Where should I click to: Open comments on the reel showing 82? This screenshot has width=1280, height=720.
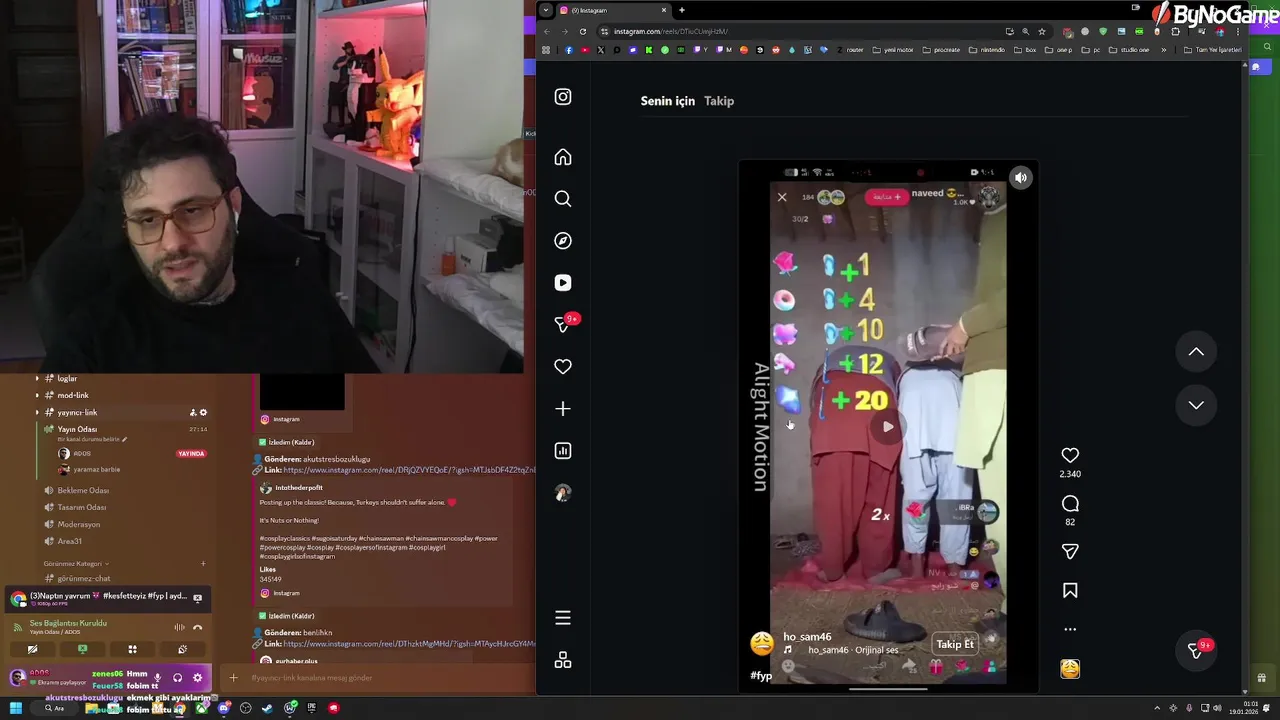point(1070,504)
